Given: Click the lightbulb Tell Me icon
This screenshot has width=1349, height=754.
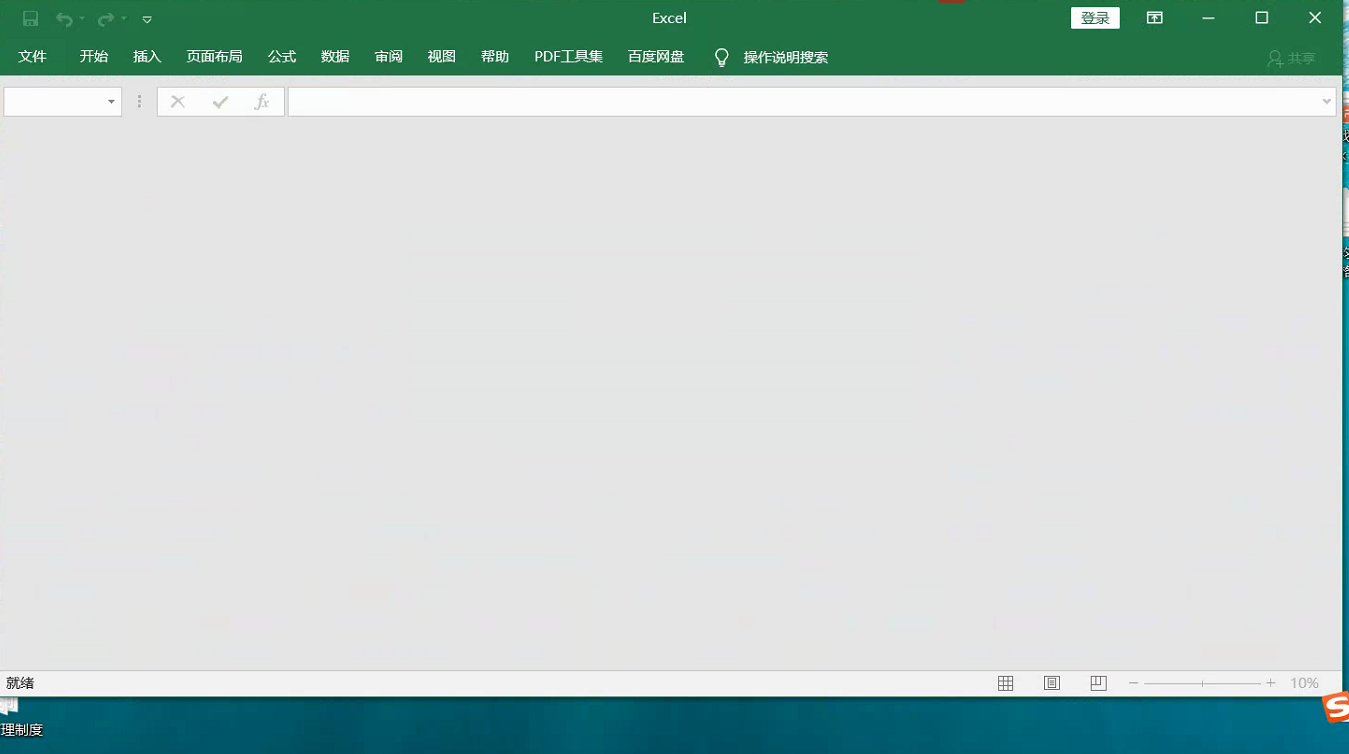Looking at the screenshot, I should [x=722, y=58].
